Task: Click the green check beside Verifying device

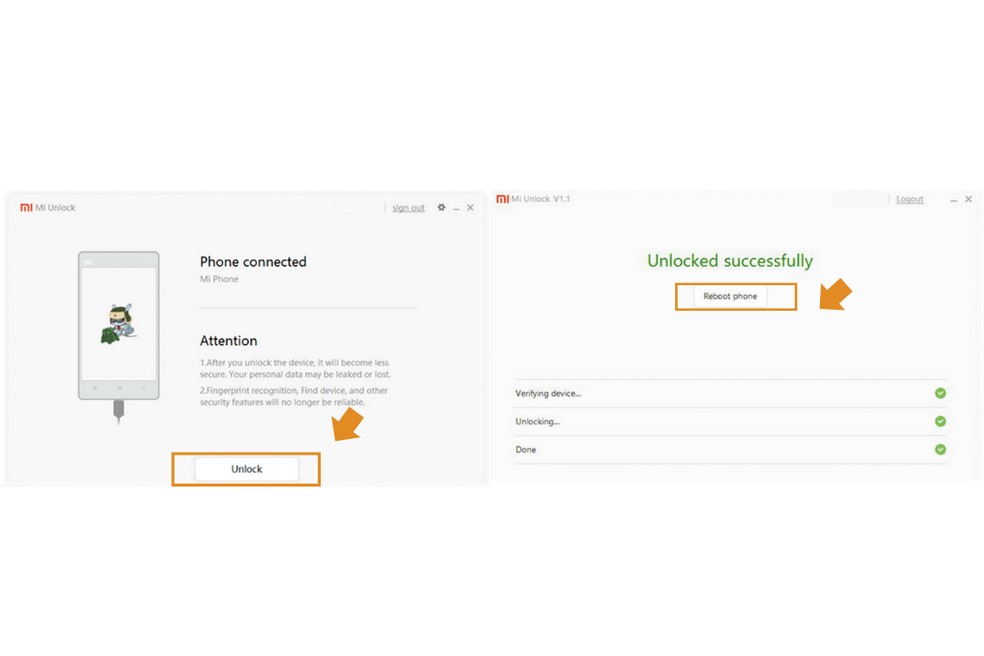Action: tap(940, 393)
